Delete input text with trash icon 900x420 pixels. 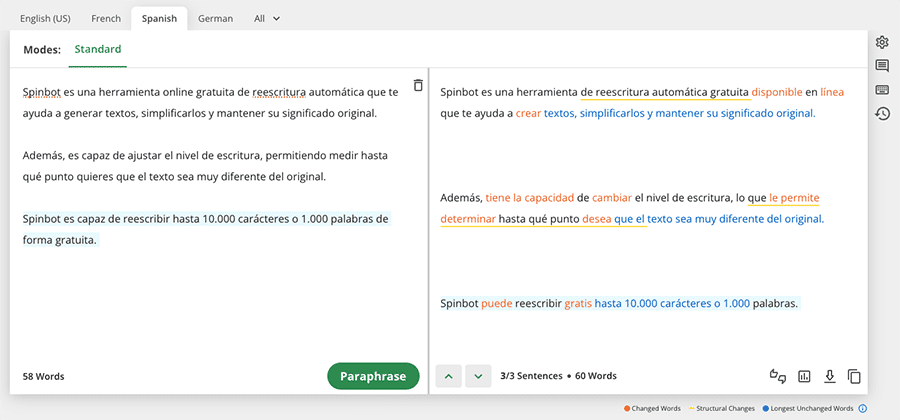(418, 85)
